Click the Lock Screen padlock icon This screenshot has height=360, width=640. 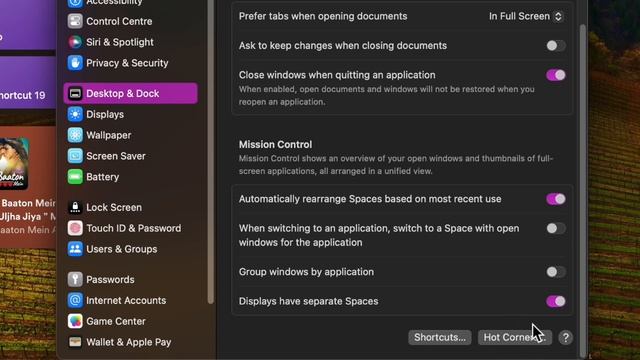pyautogui.click(x=75, y=207)
